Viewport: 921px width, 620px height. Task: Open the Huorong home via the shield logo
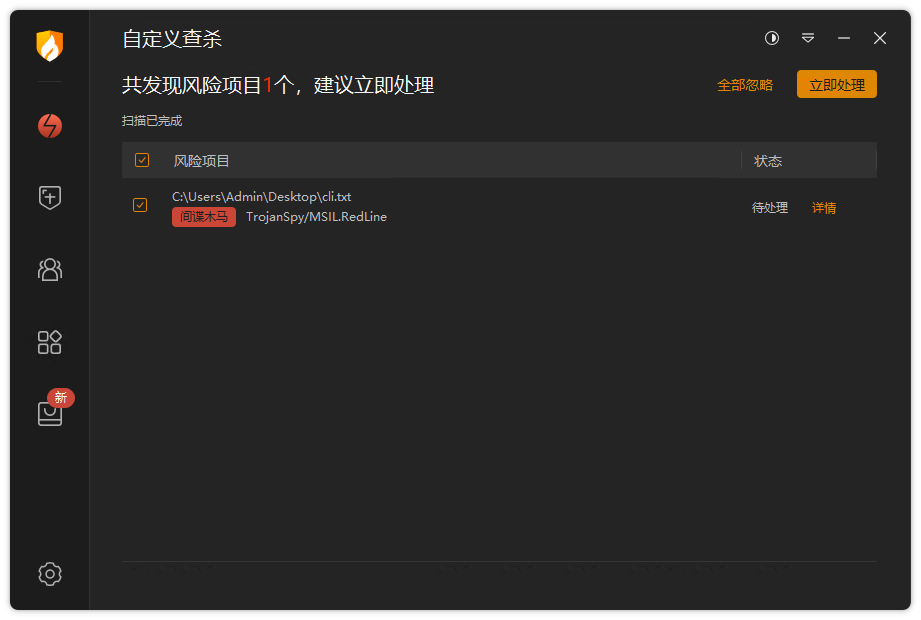49,48
